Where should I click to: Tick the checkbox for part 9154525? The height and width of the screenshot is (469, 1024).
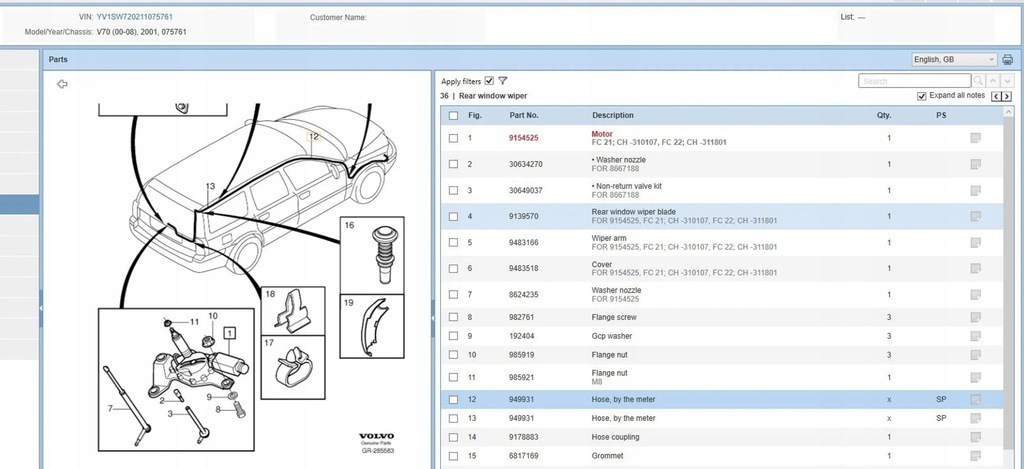(453, 138)
